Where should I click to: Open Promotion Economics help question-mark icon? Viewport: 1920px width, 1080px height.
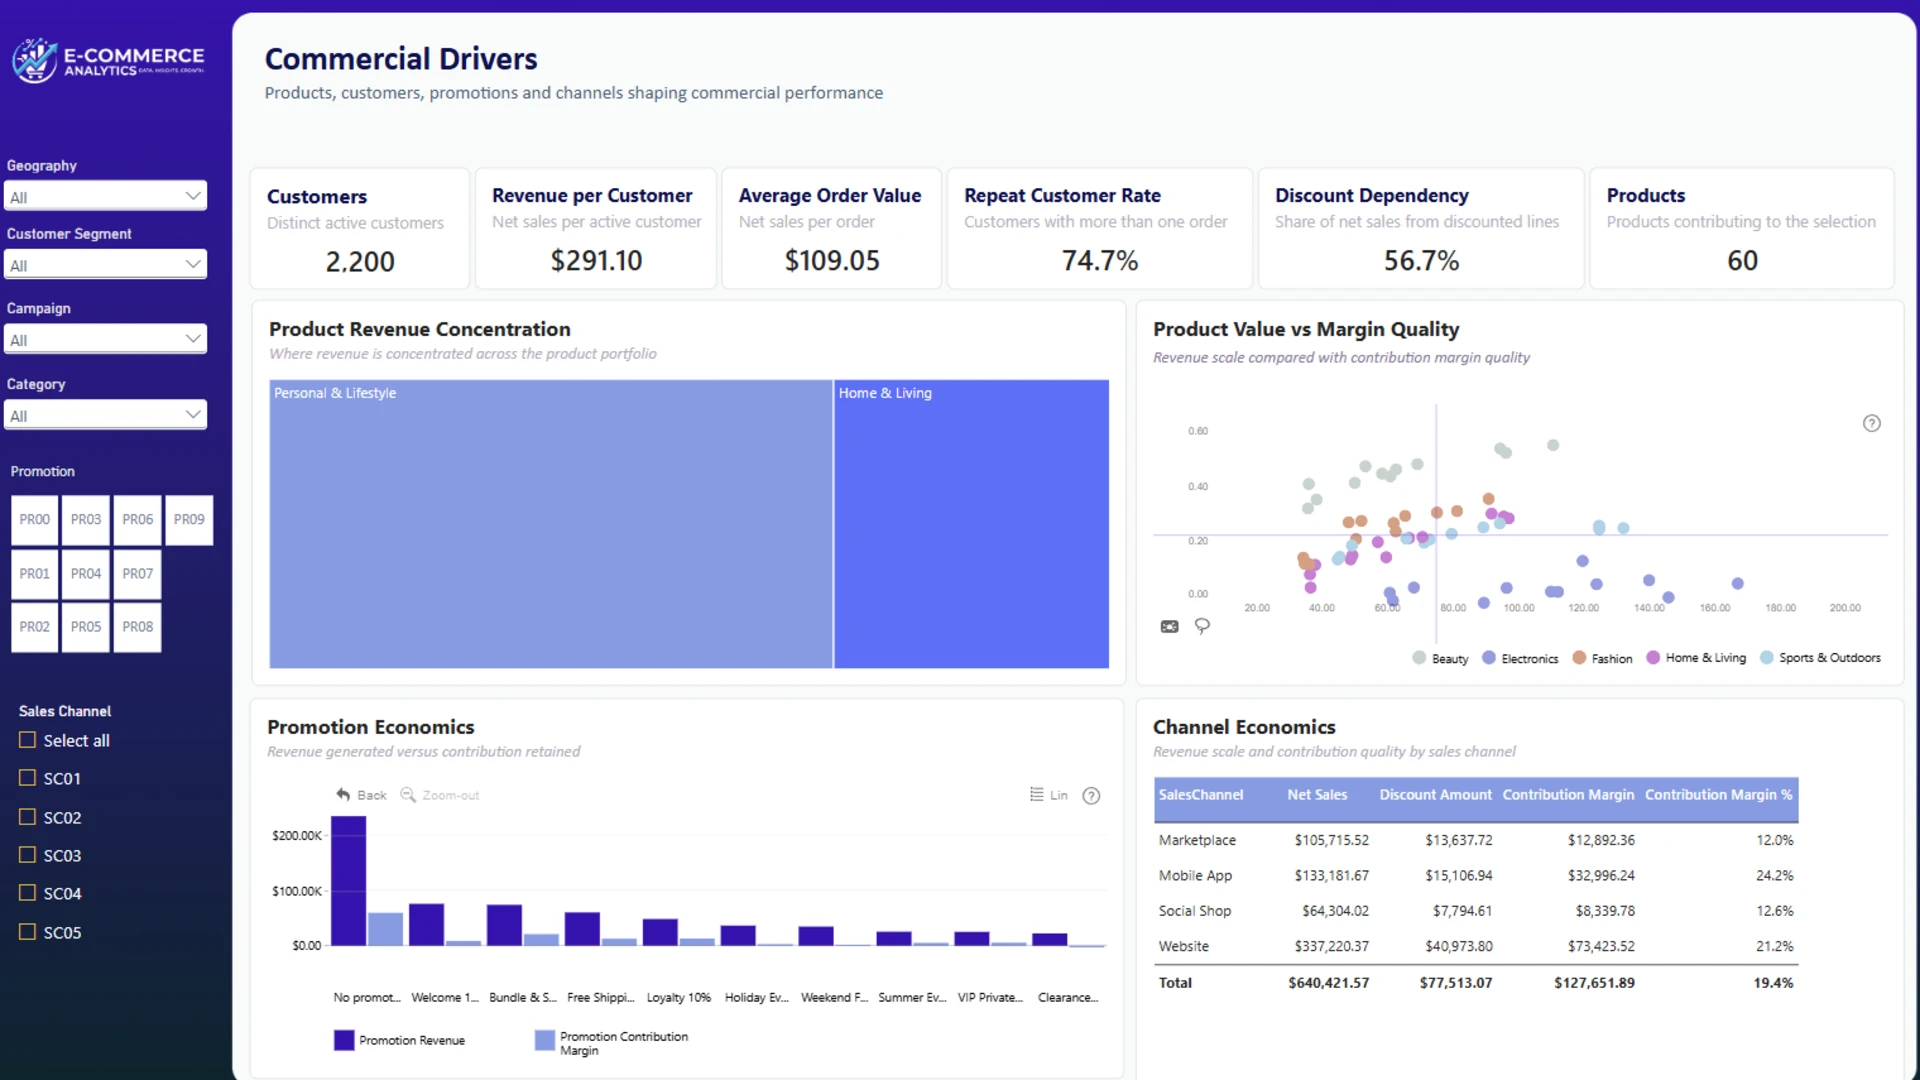(x=1091, y=796)
